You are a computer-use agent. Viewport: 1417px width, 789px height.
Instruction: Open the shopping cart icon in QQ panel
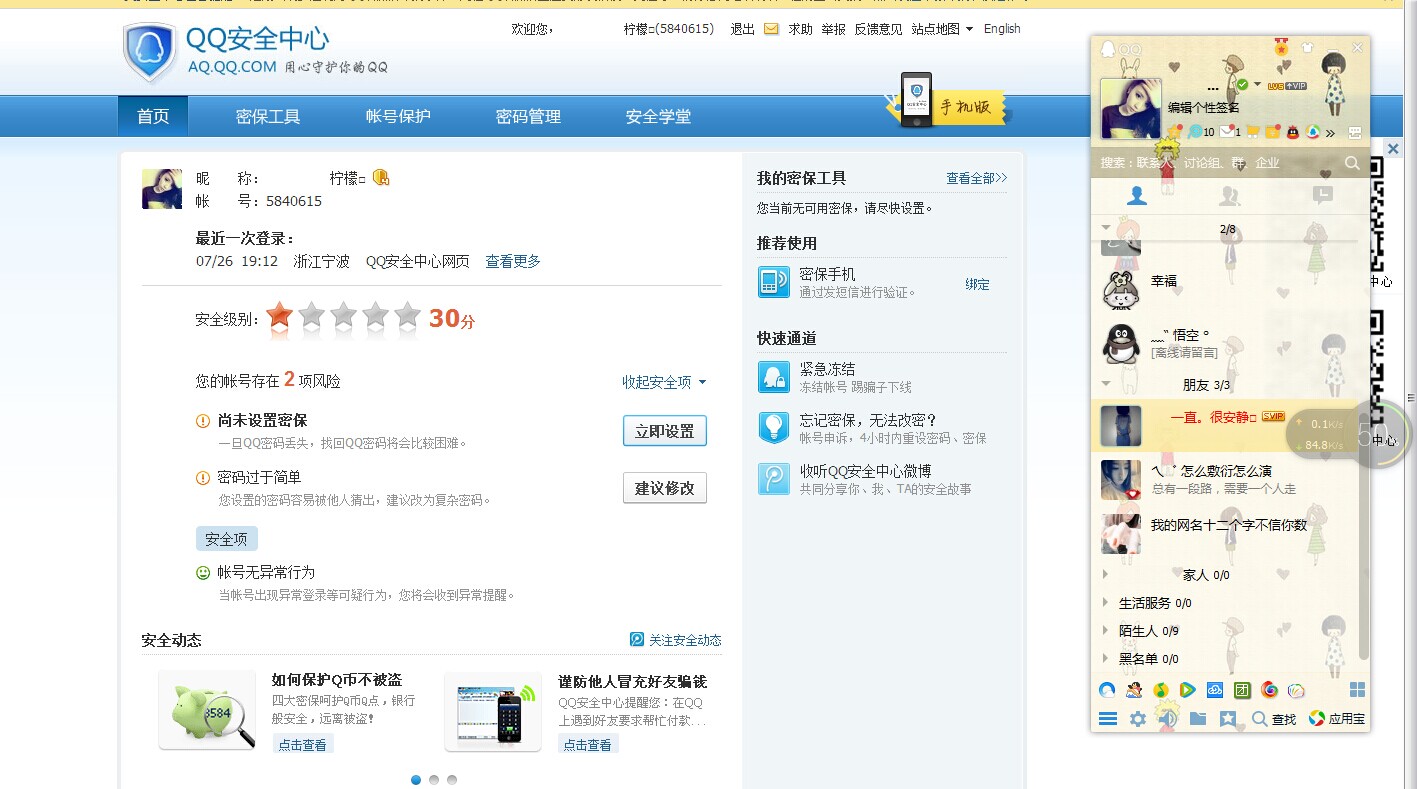pyautogui.click(x=1253, y=132)
